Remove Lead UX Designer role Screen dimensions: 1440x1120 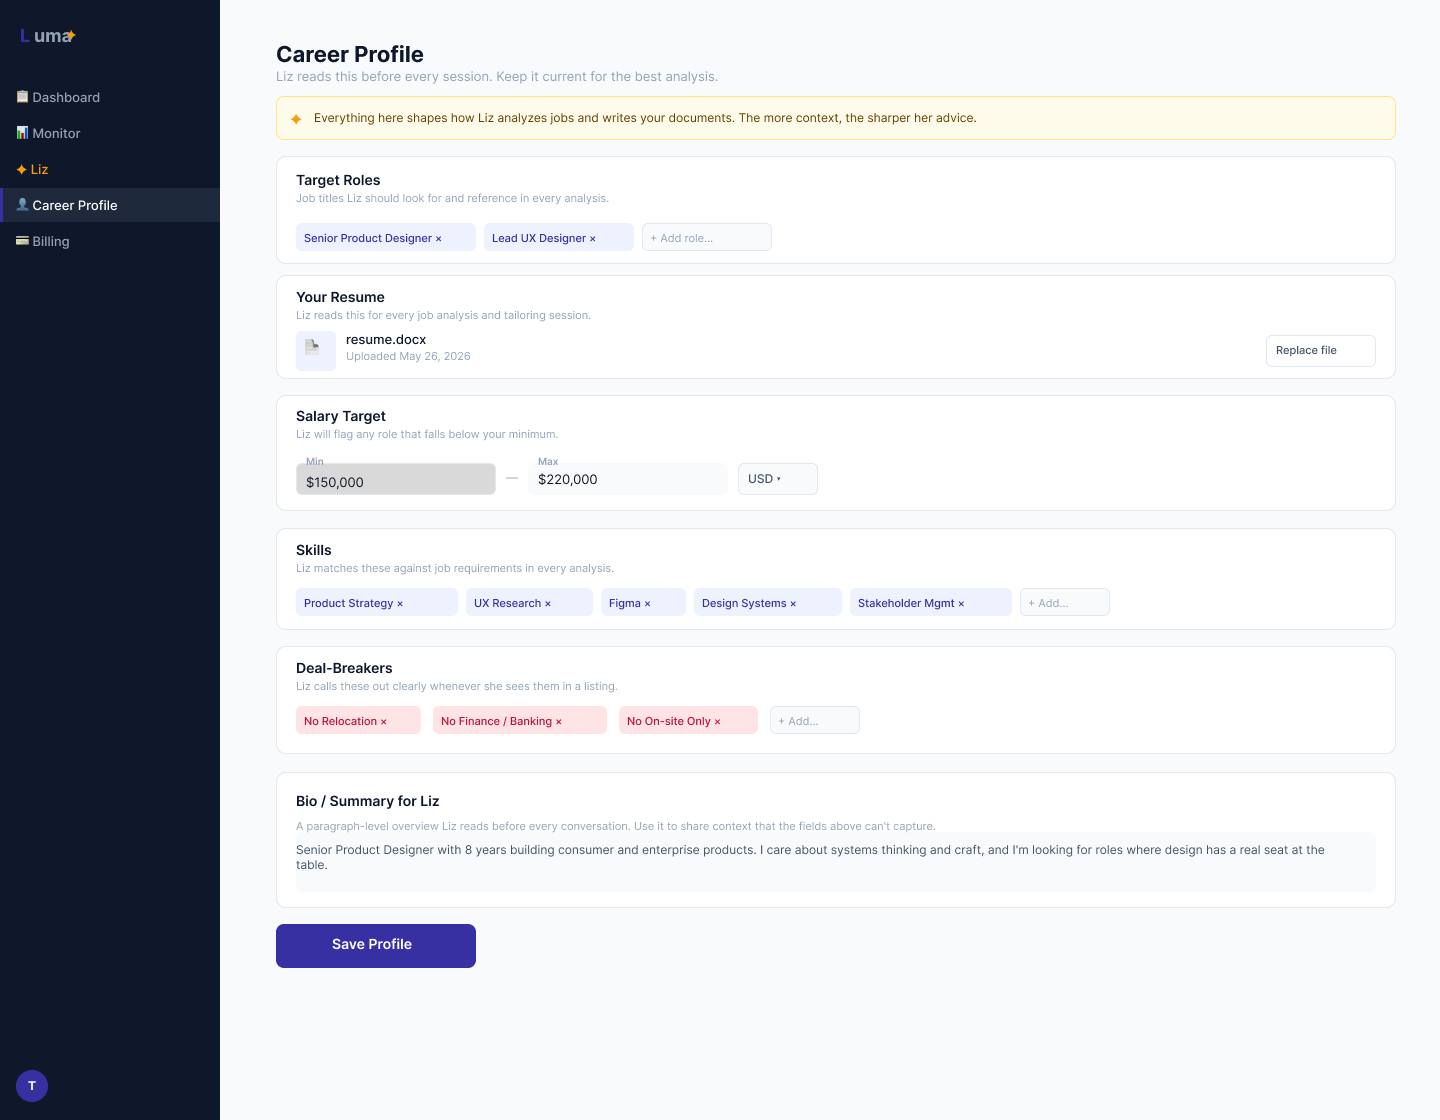(592, 239)
